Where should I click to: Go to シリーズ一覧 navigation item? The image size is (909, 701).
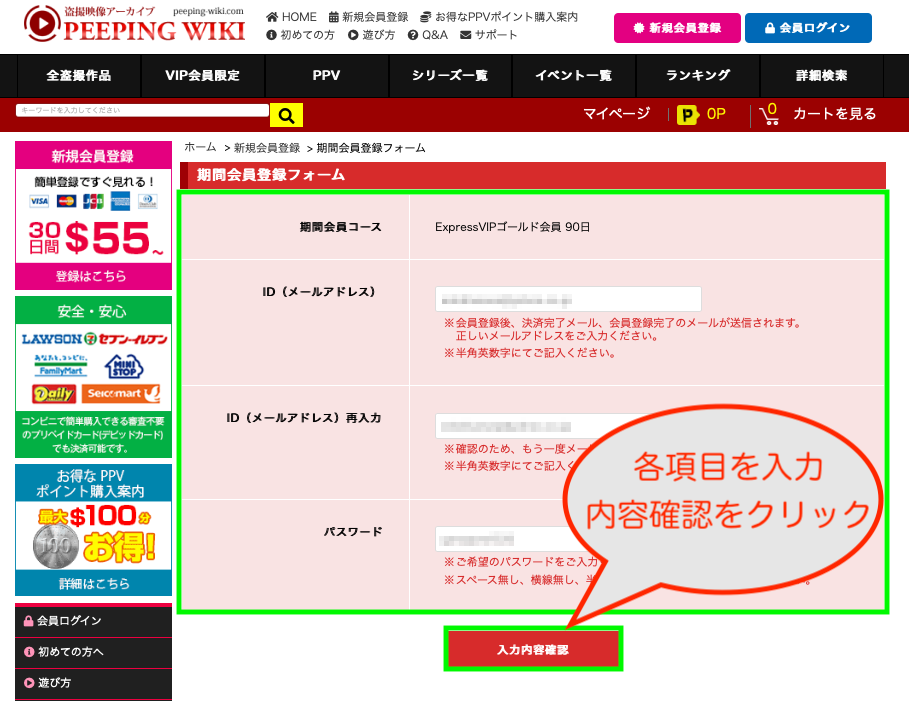(x=450, y=76)
